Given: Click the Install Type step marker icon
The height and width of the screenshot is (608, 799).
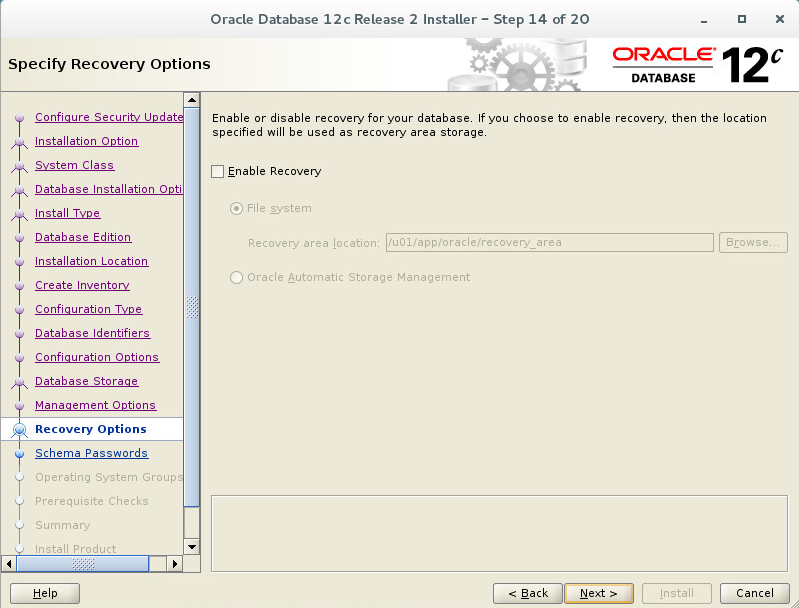Looking at the screenshot, I should (19, 214).
